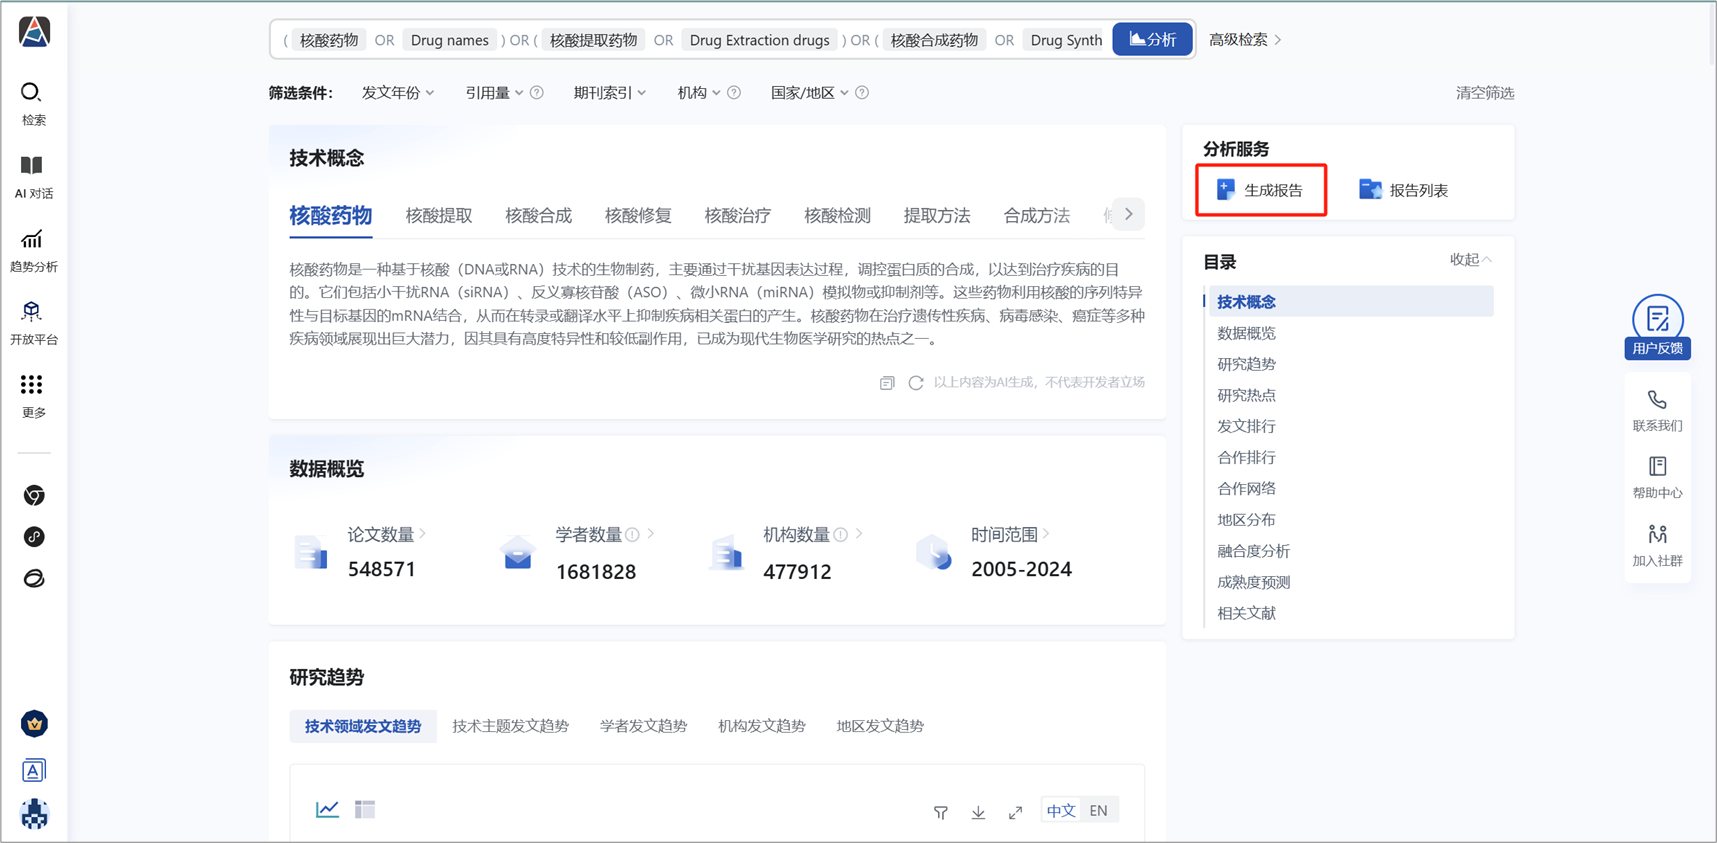The width and height of the screenshot is (1717, 843).
Task: Select the 核酸修复 concept tab
Action: tap(638, 215)
